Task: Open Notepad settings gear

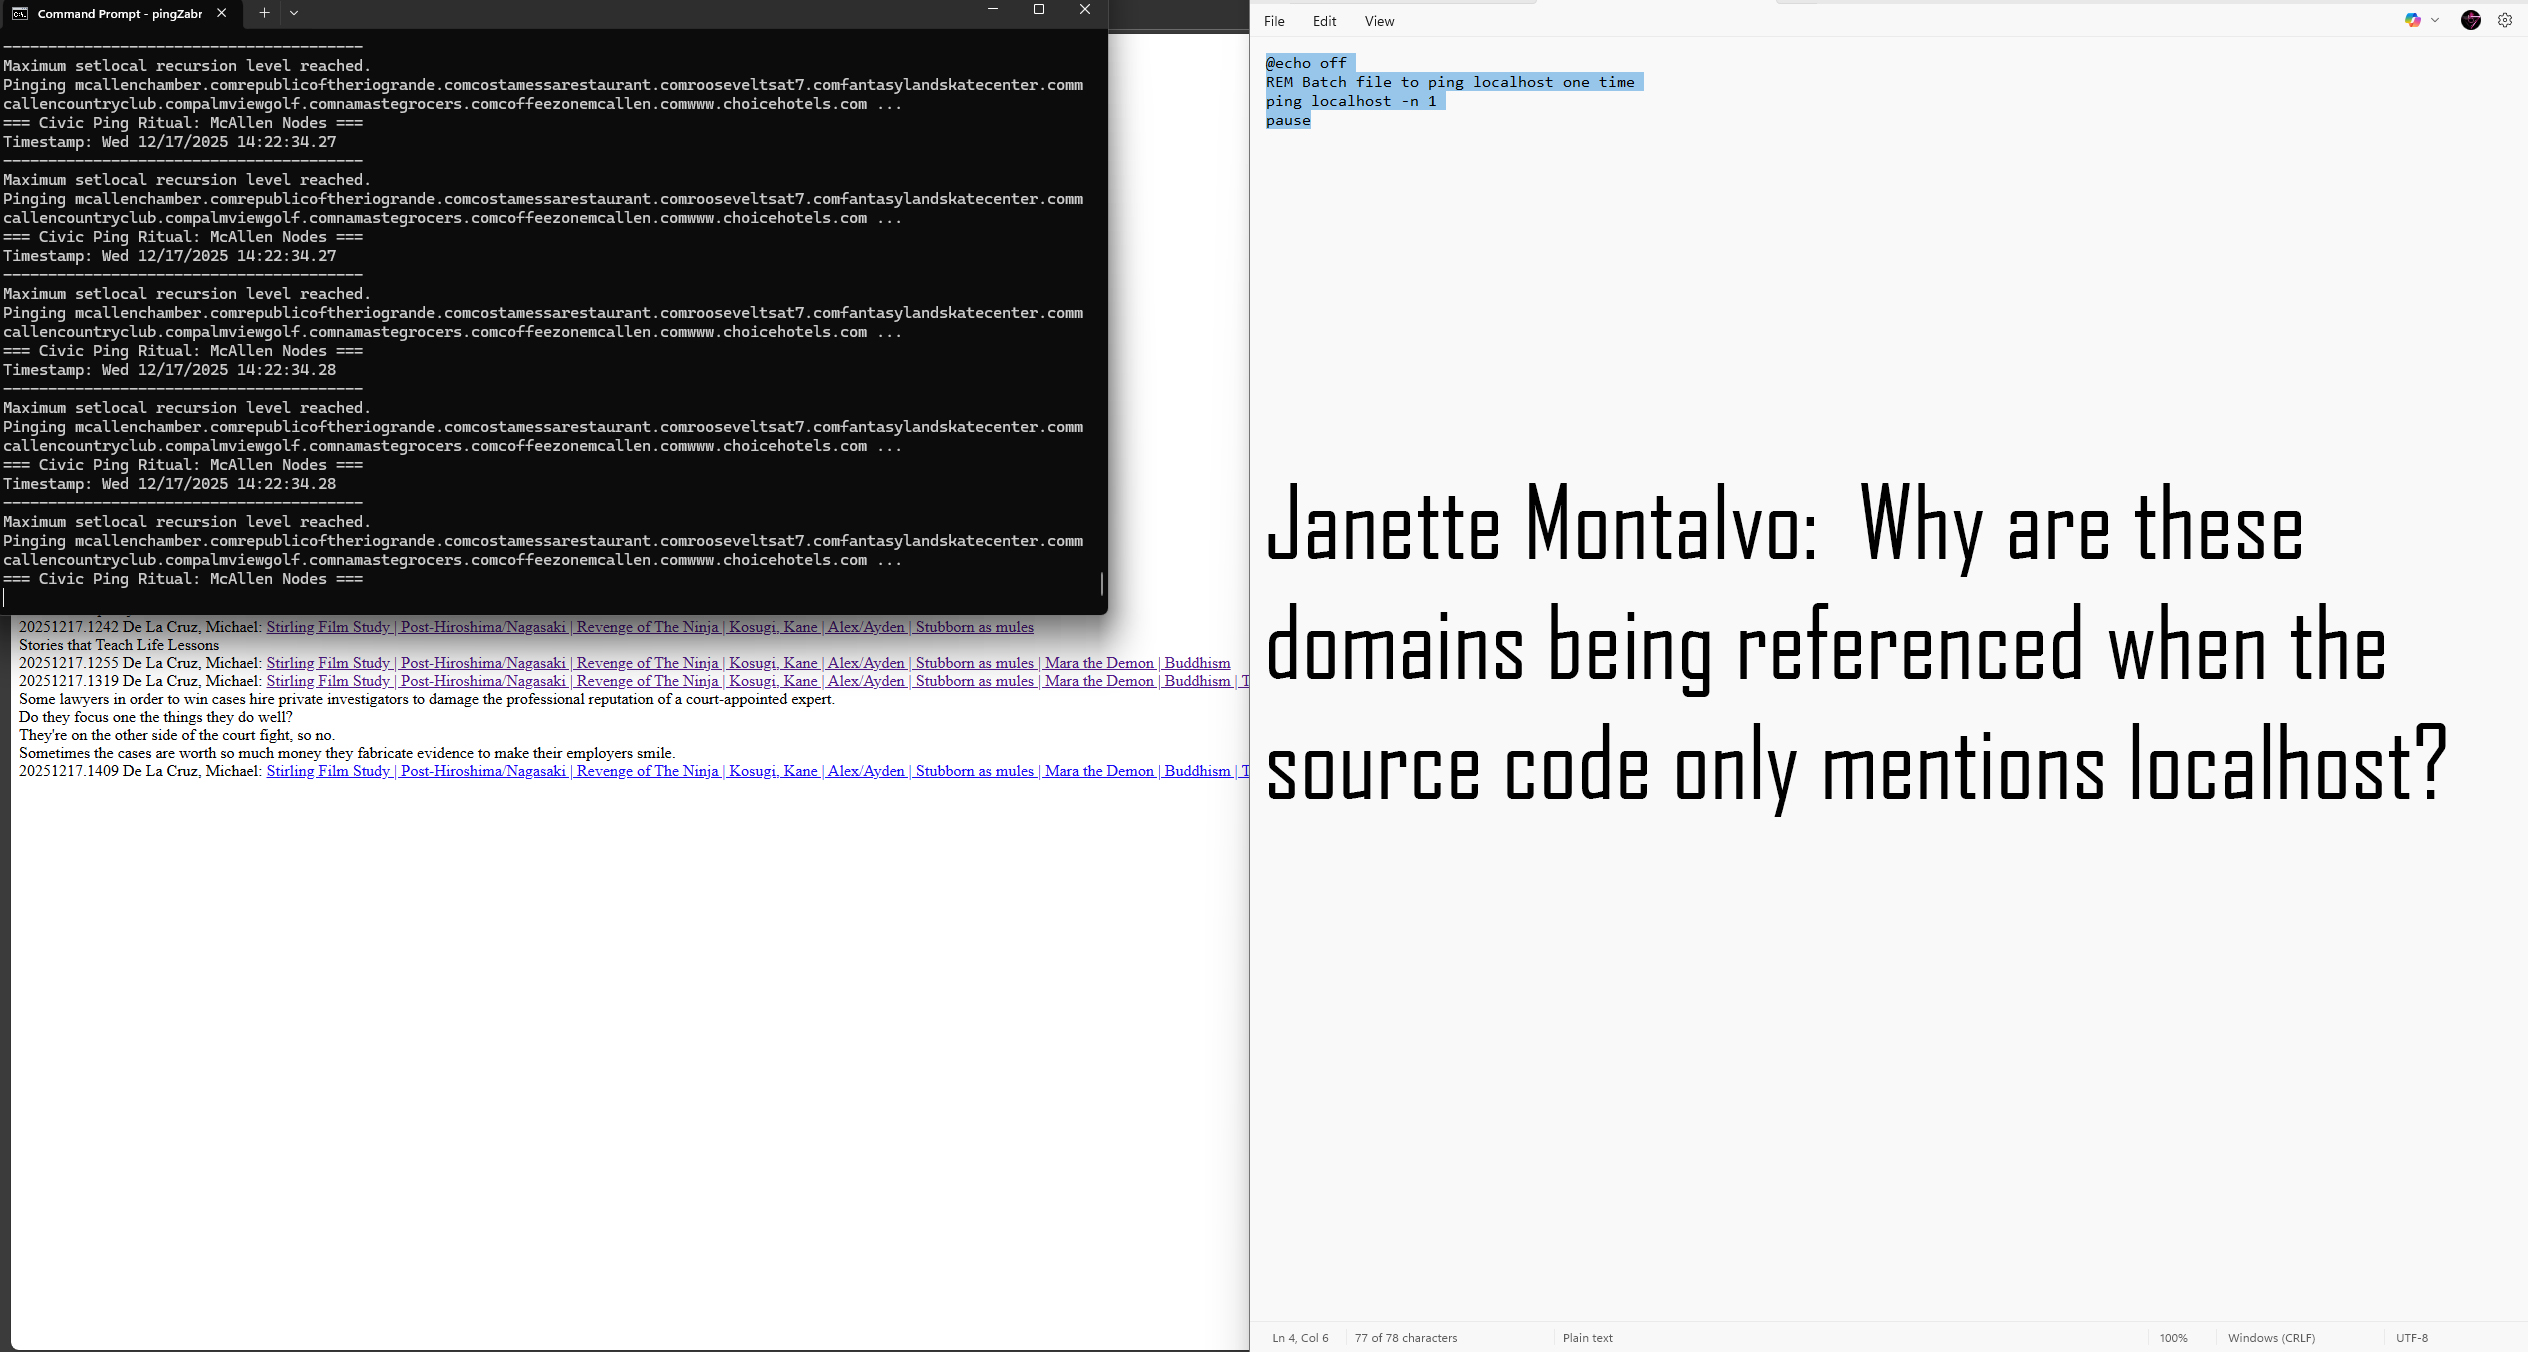Action: click(x=2505, y=20)
